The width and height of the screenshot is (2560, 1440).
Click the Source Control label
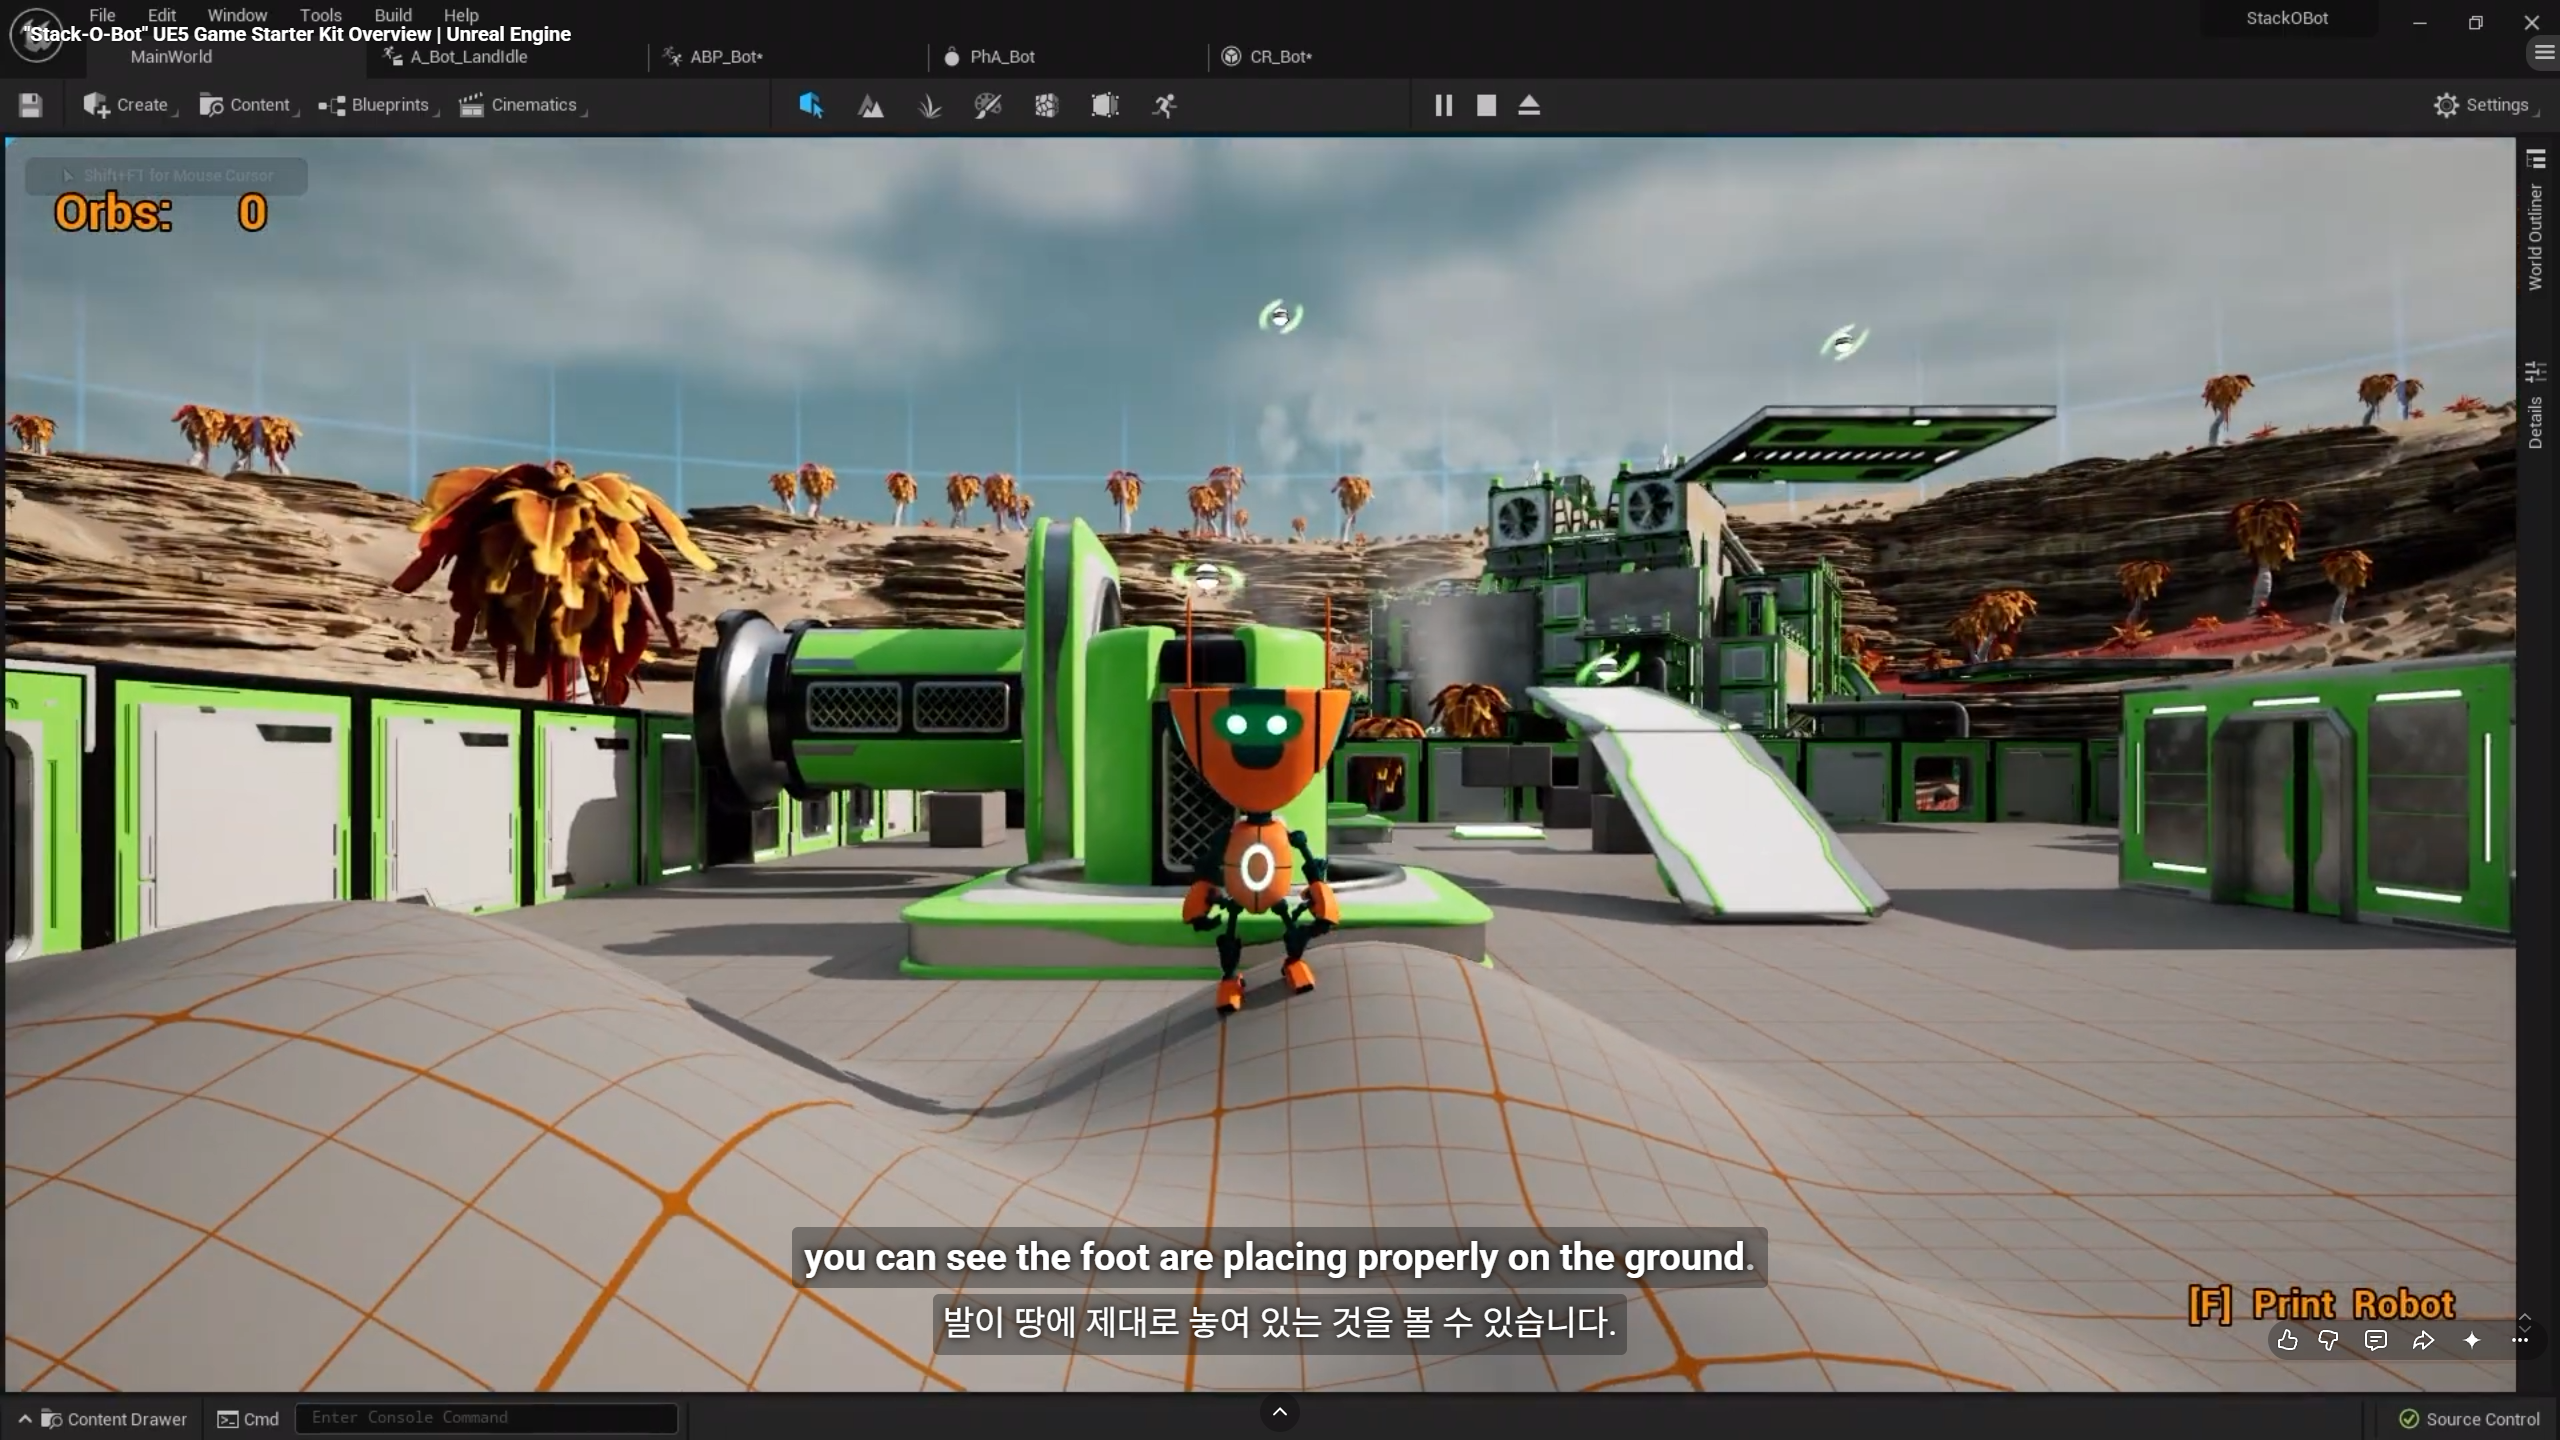click(2482, 1419)
